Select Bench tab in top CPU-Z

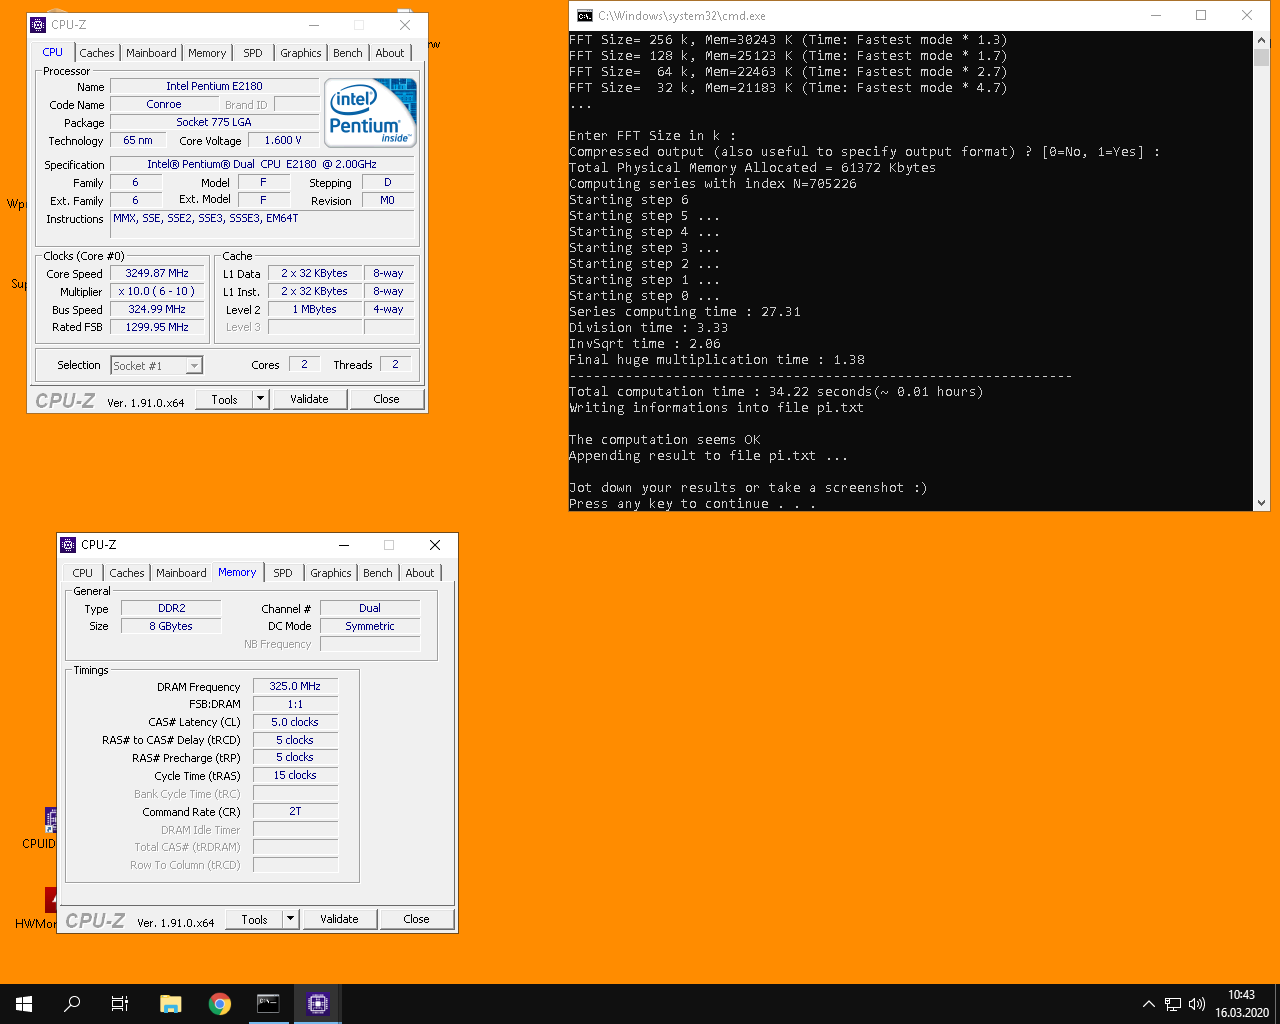(348, 53)
